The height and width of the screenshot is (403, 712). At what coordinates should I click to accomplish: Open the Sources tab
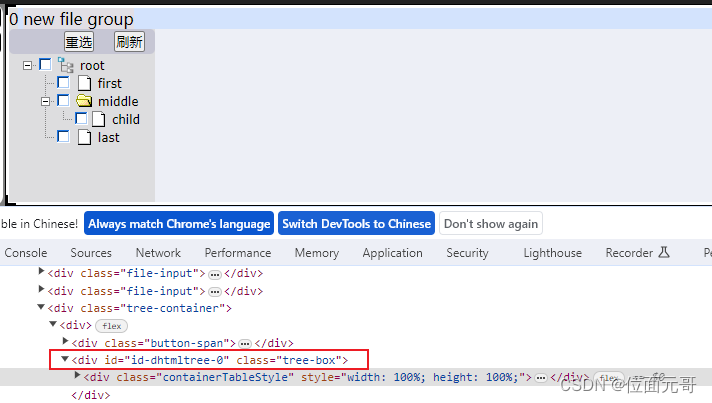(91, 253)
